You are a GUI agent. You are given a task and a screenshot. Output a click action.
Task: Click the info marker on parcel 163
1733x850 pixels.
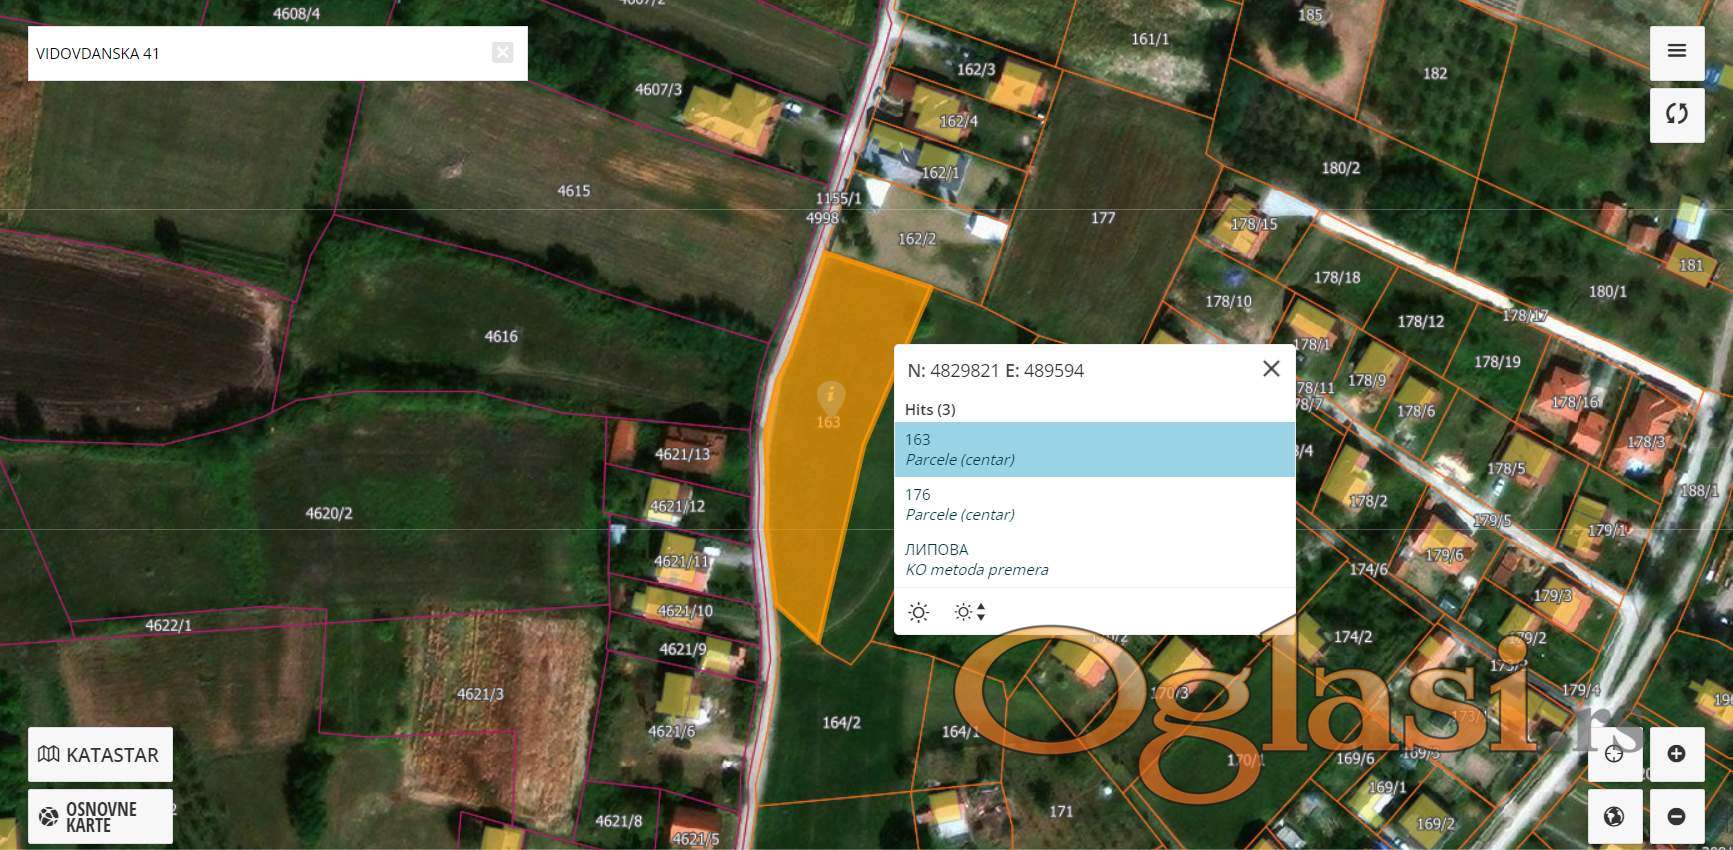click(830, 397)
